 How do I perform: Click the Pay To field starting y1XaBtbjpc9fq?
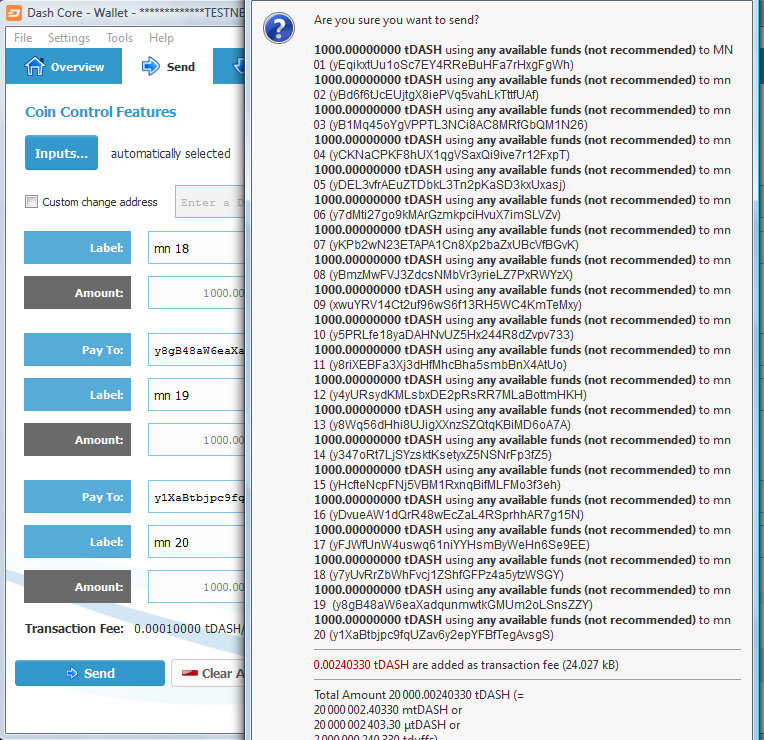coord(196,497)
